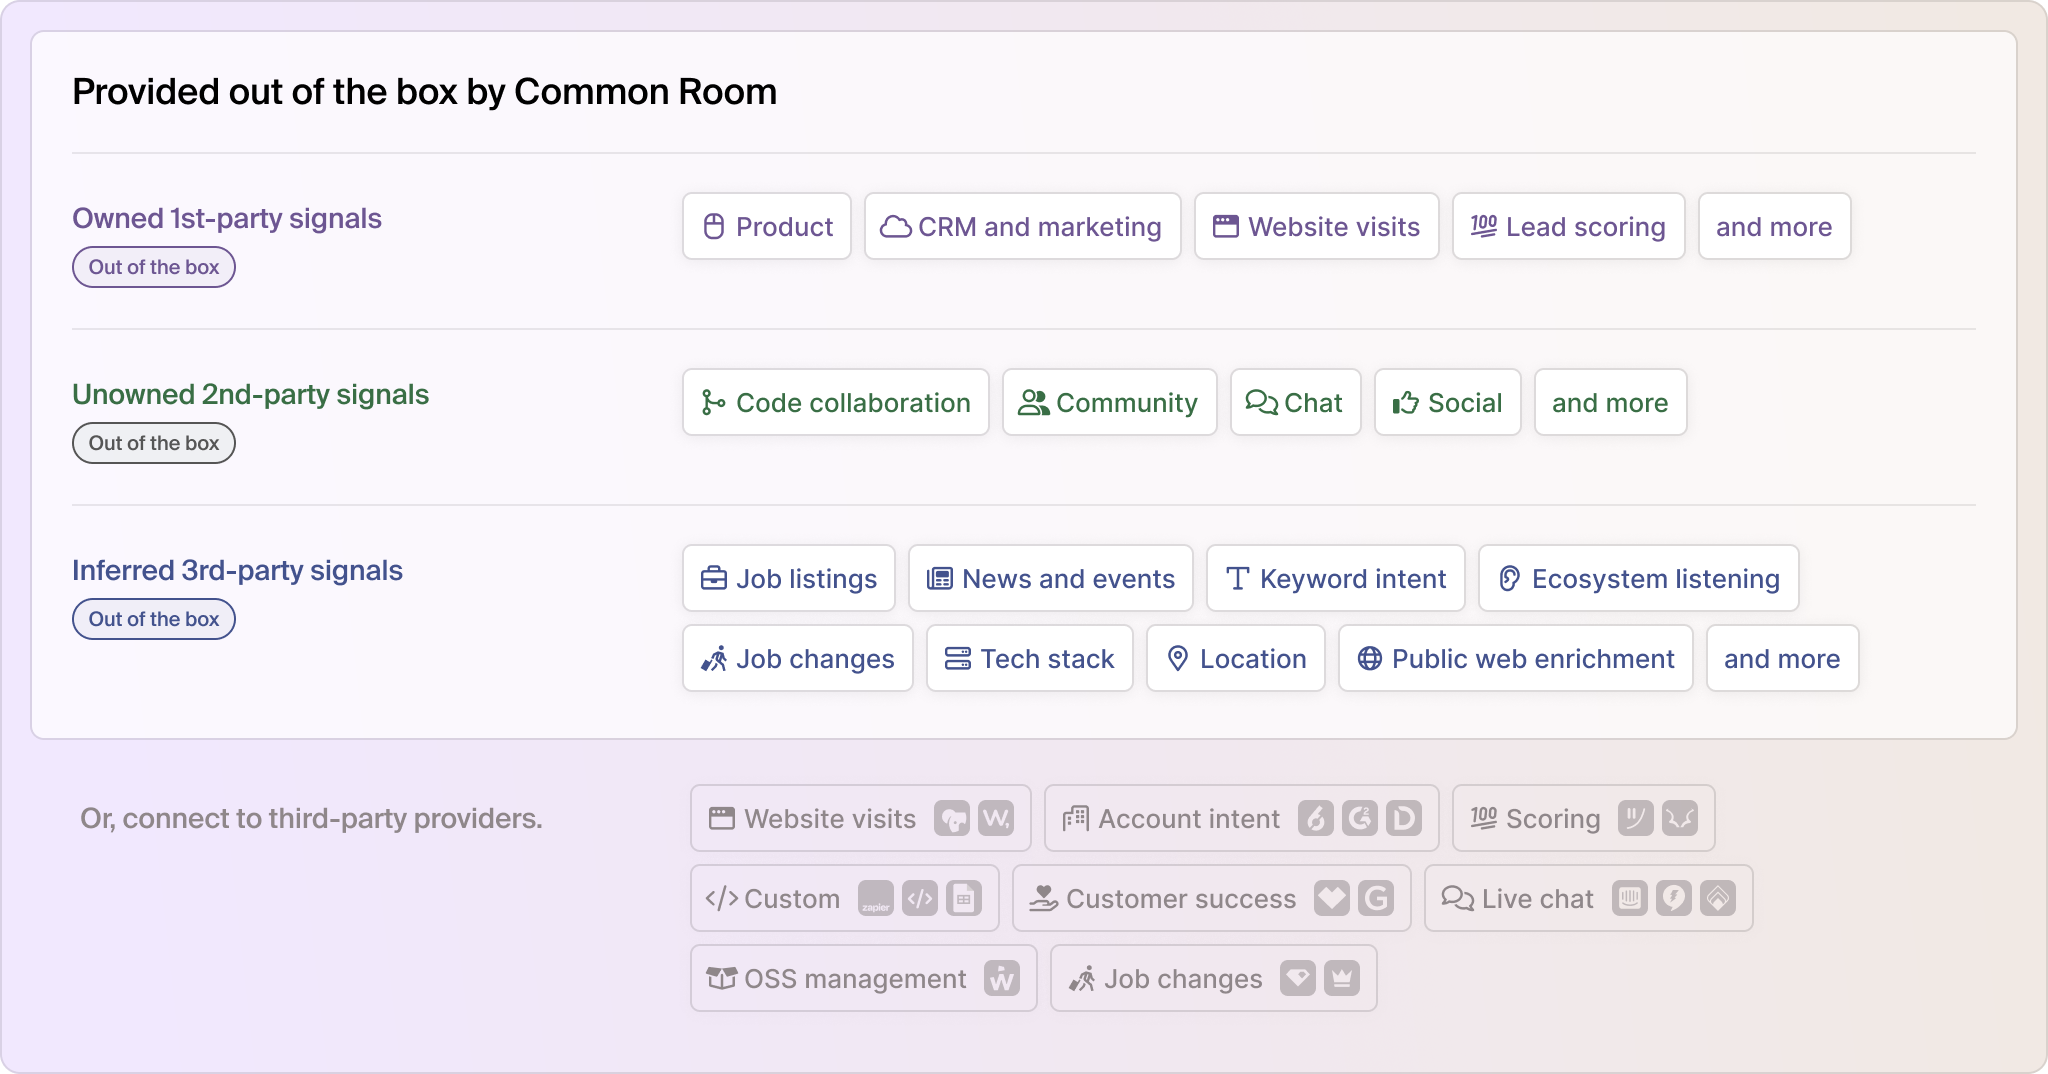2048x1074 pixels.
Task: Select the 100 icon beside Lead scoring
Action: click(x=1484, y=227)
